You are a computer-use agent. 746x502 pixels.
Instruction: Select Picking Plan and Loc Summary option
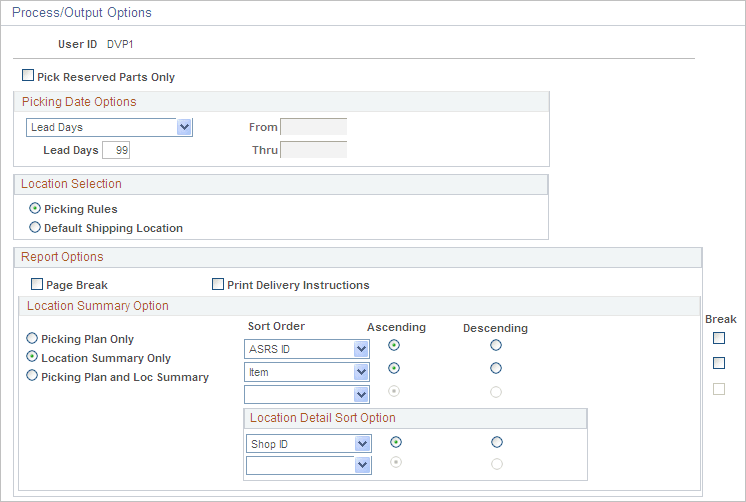(32, 375)
